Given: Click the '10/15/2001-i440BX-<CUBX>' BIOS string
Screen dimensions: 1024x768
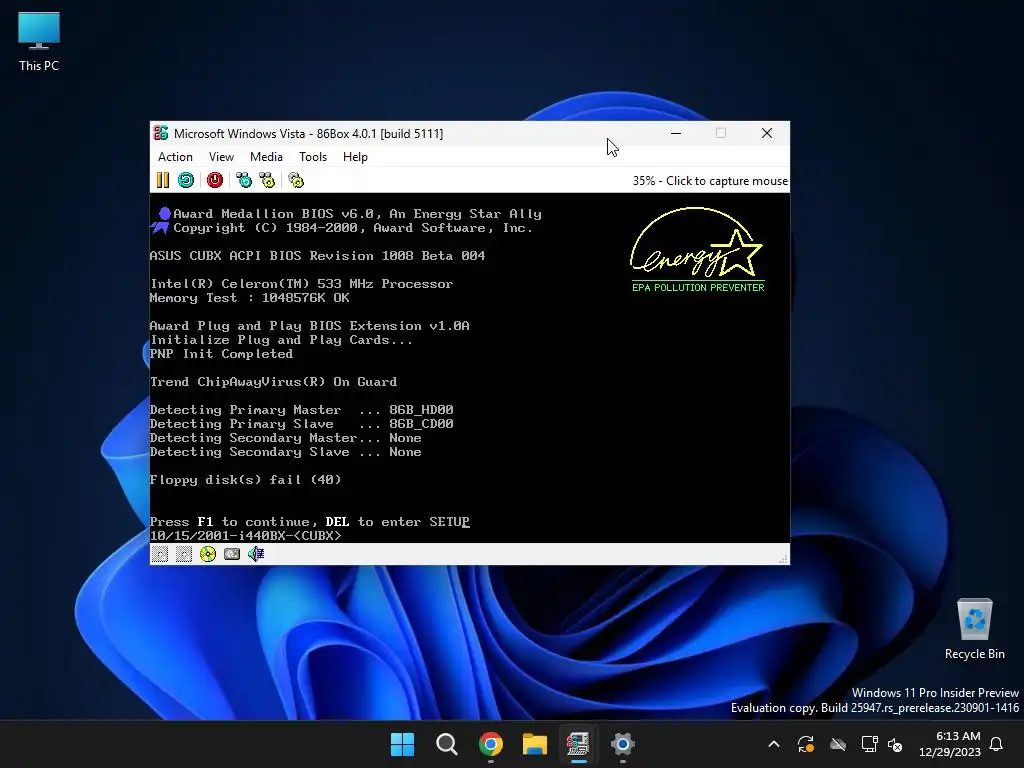Looking at the screenshot, I should click(246, 536).
